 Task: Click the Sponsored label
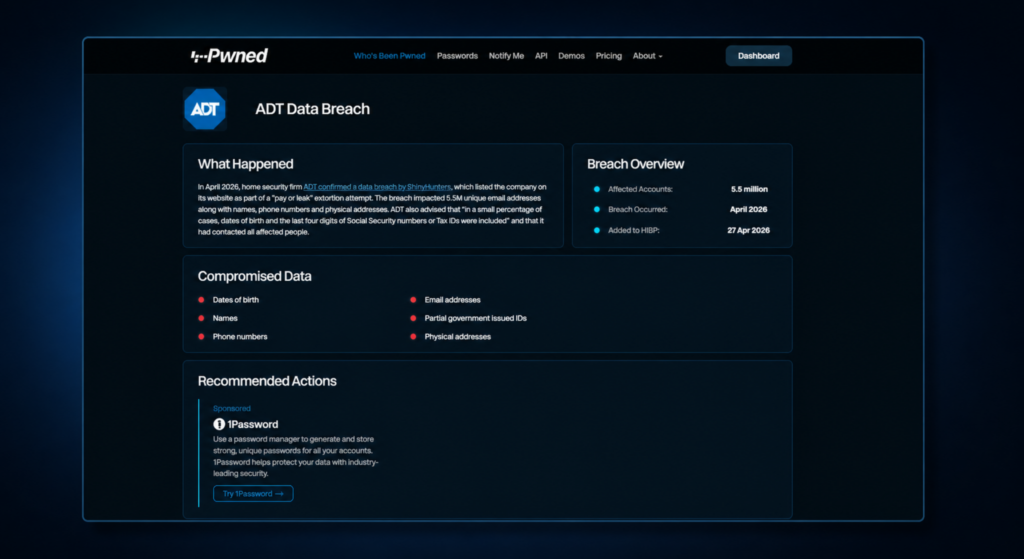(x=232, y=409)
